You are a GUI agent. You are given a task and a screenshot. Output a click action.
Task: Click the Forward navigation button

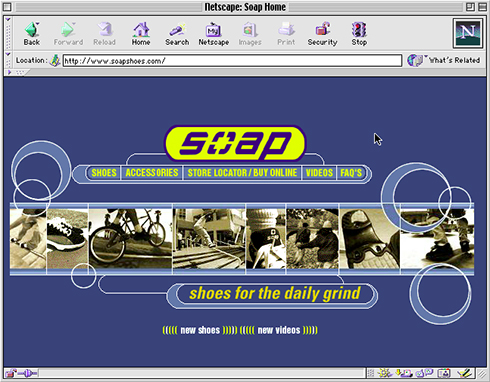(x=68, y=34)
